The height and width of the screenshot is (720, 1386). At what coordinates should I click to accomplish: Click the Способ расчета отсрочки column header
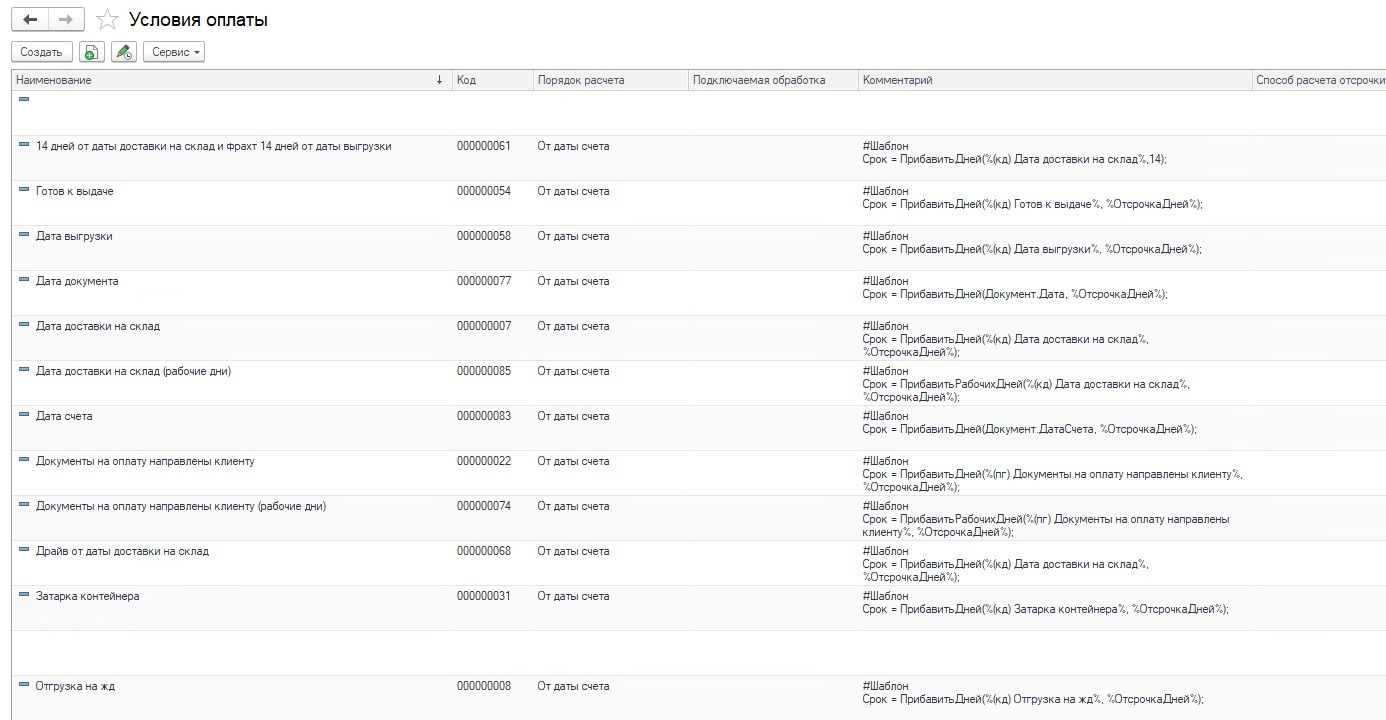click(1319, 80)
